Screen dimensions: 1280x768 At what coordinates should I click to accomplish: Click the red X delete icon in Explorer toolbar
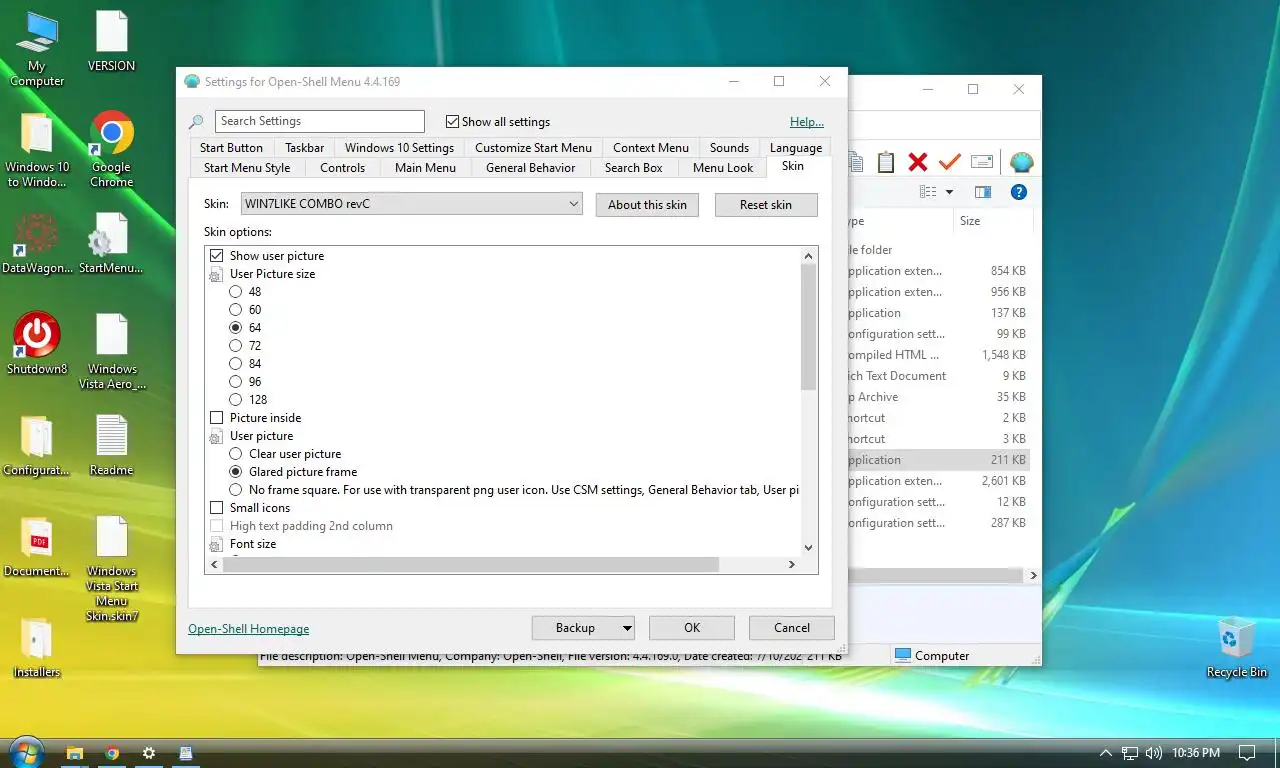[x=918, y=162]
